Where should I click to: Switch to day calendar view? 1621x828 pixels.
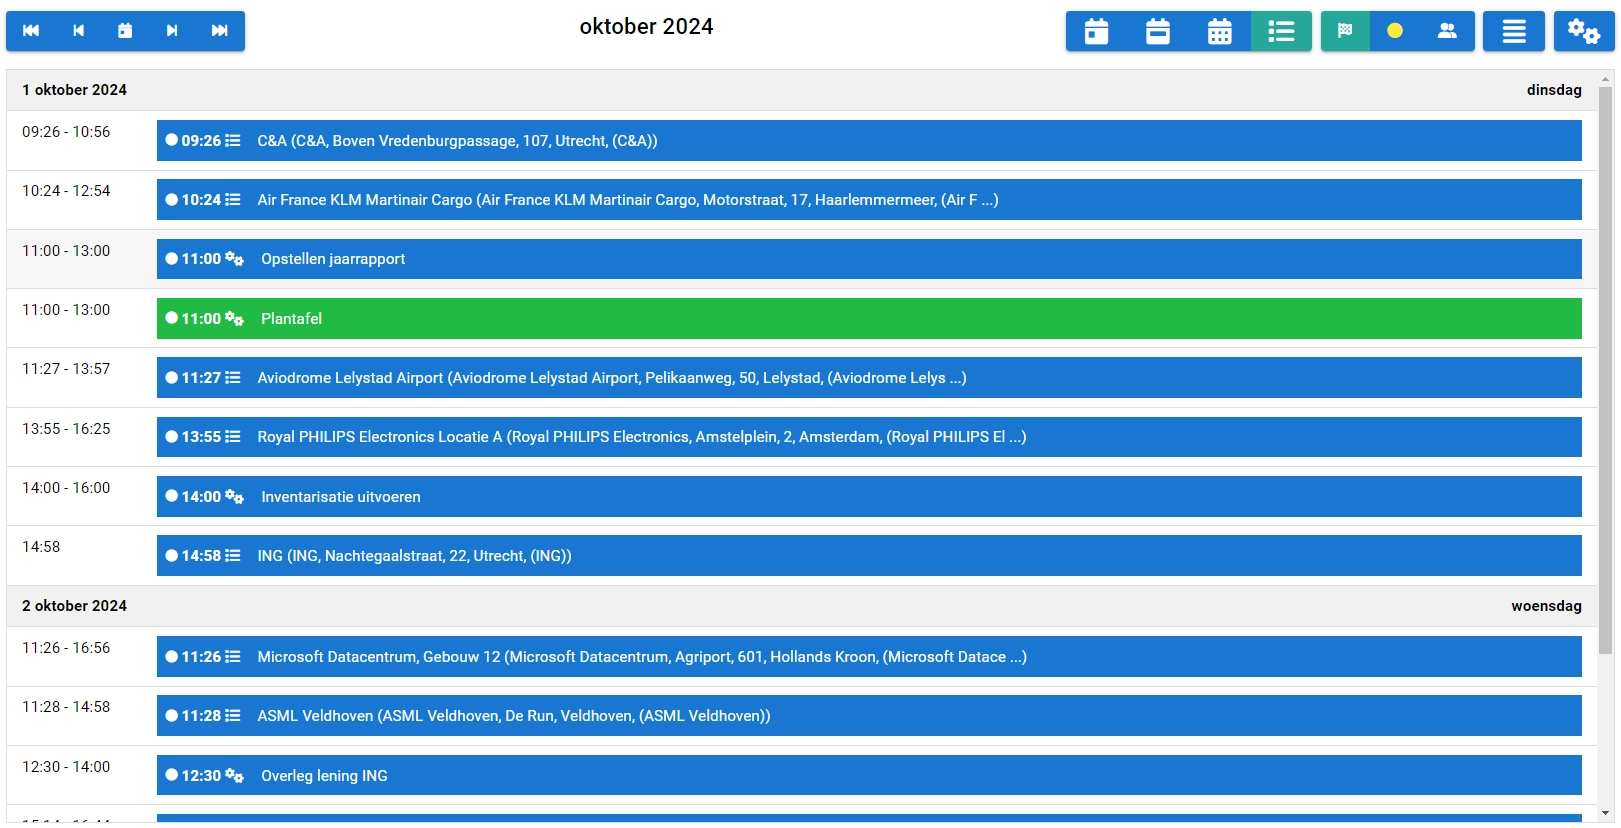pos(1097,32)
